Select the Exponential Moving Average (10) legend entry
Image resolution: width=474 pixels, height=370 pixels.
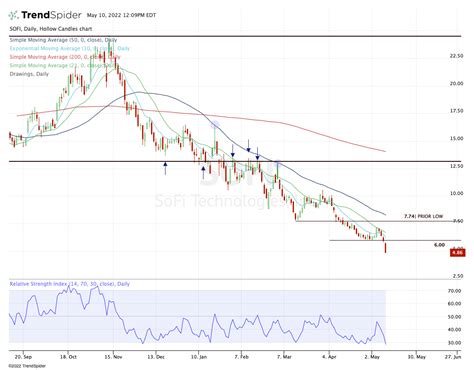point(69,48)
